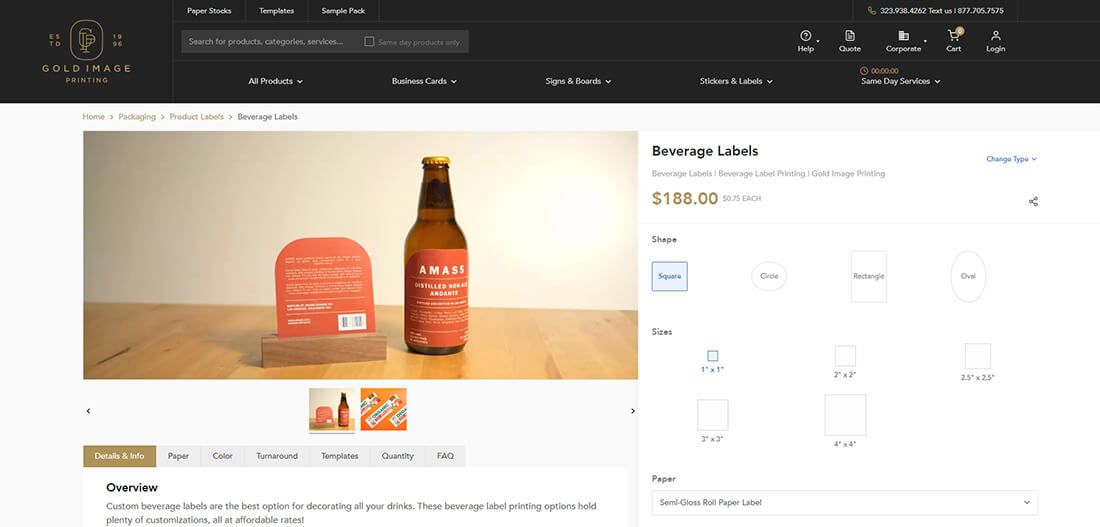Switch to the FAQ tab
Image resolution: width=1100 pixels, height=527 pixels.
445,456
